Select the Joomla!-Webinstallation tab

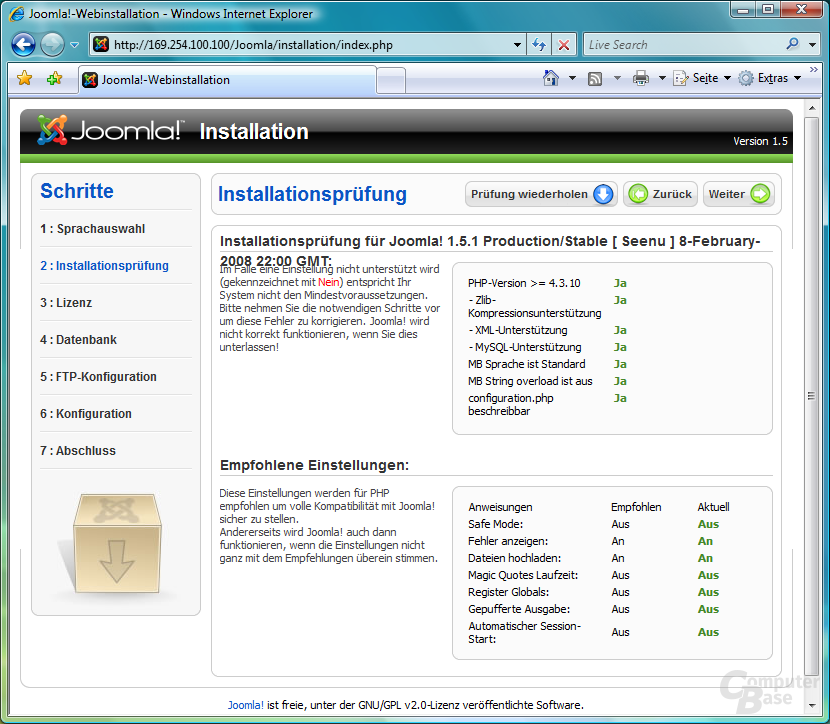point(228,80)
